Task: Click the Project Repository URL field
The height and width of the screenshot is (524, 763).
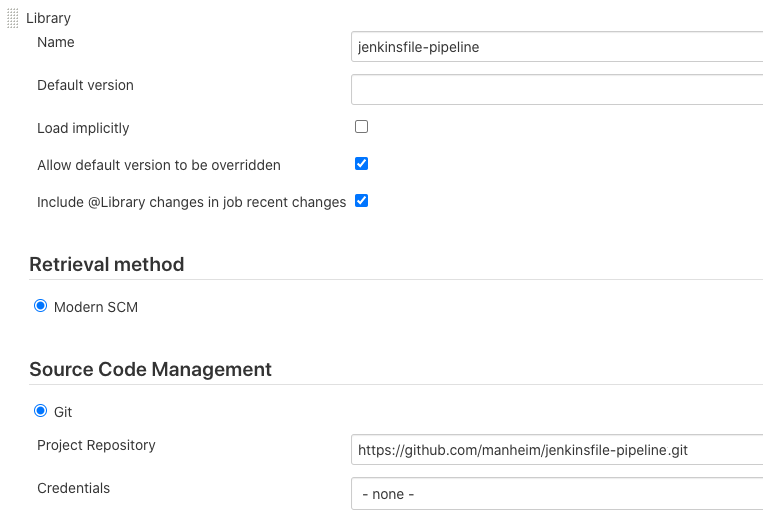Action: pyautogui.click(x=557, y=450)
